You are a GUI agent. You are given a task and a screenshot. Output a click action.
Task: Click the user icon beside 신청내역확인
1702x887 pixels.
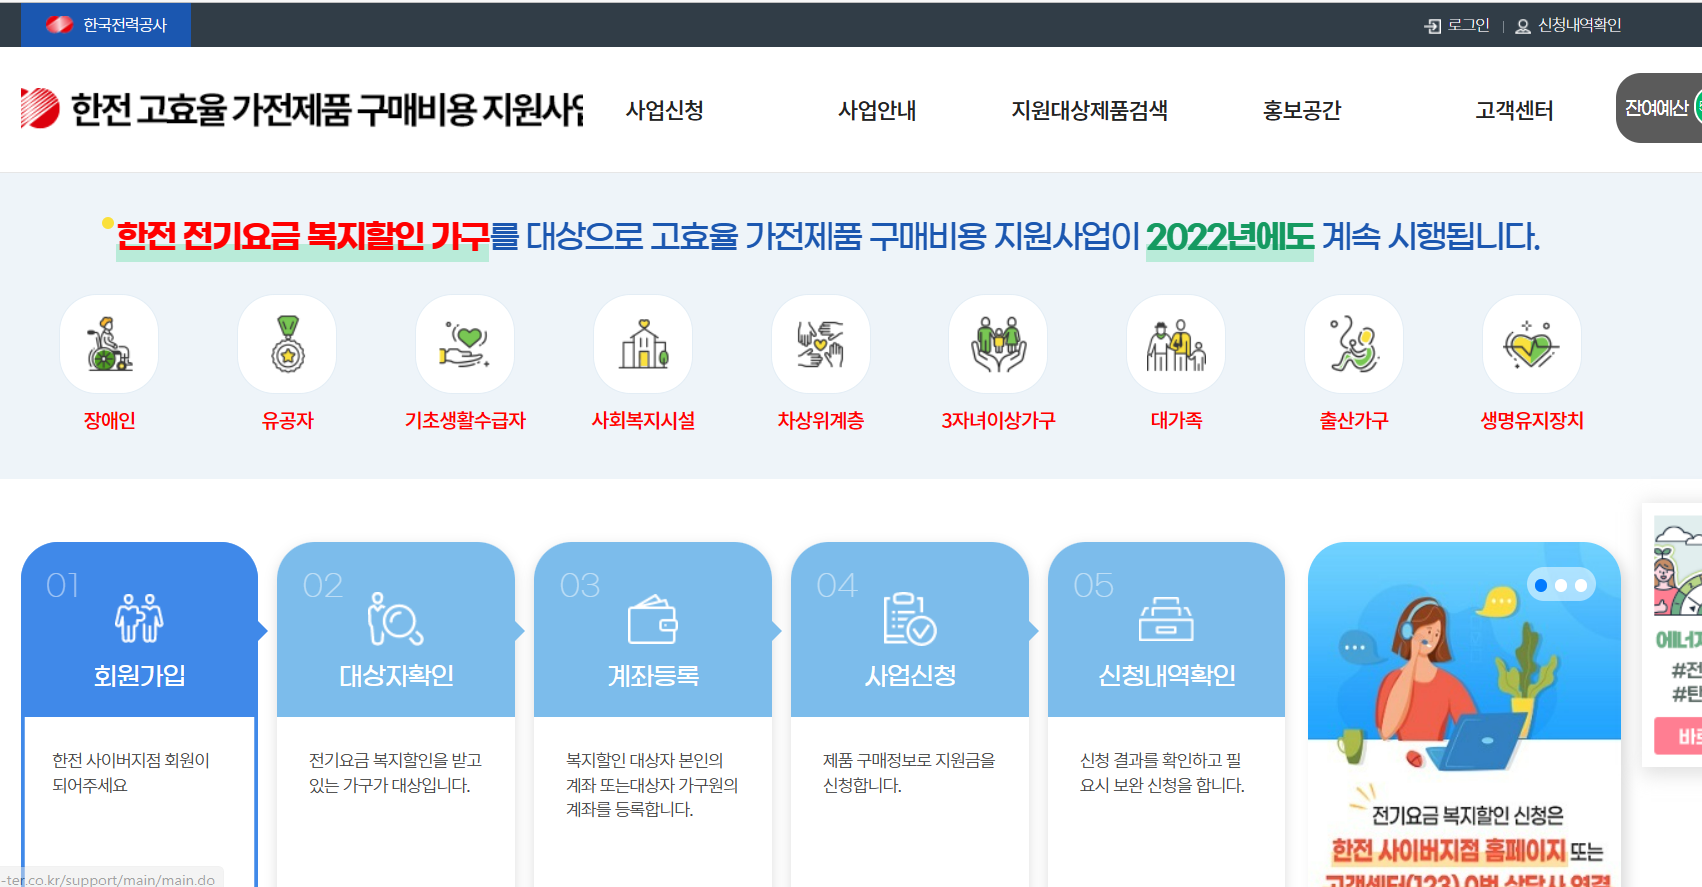[1523, 26]
